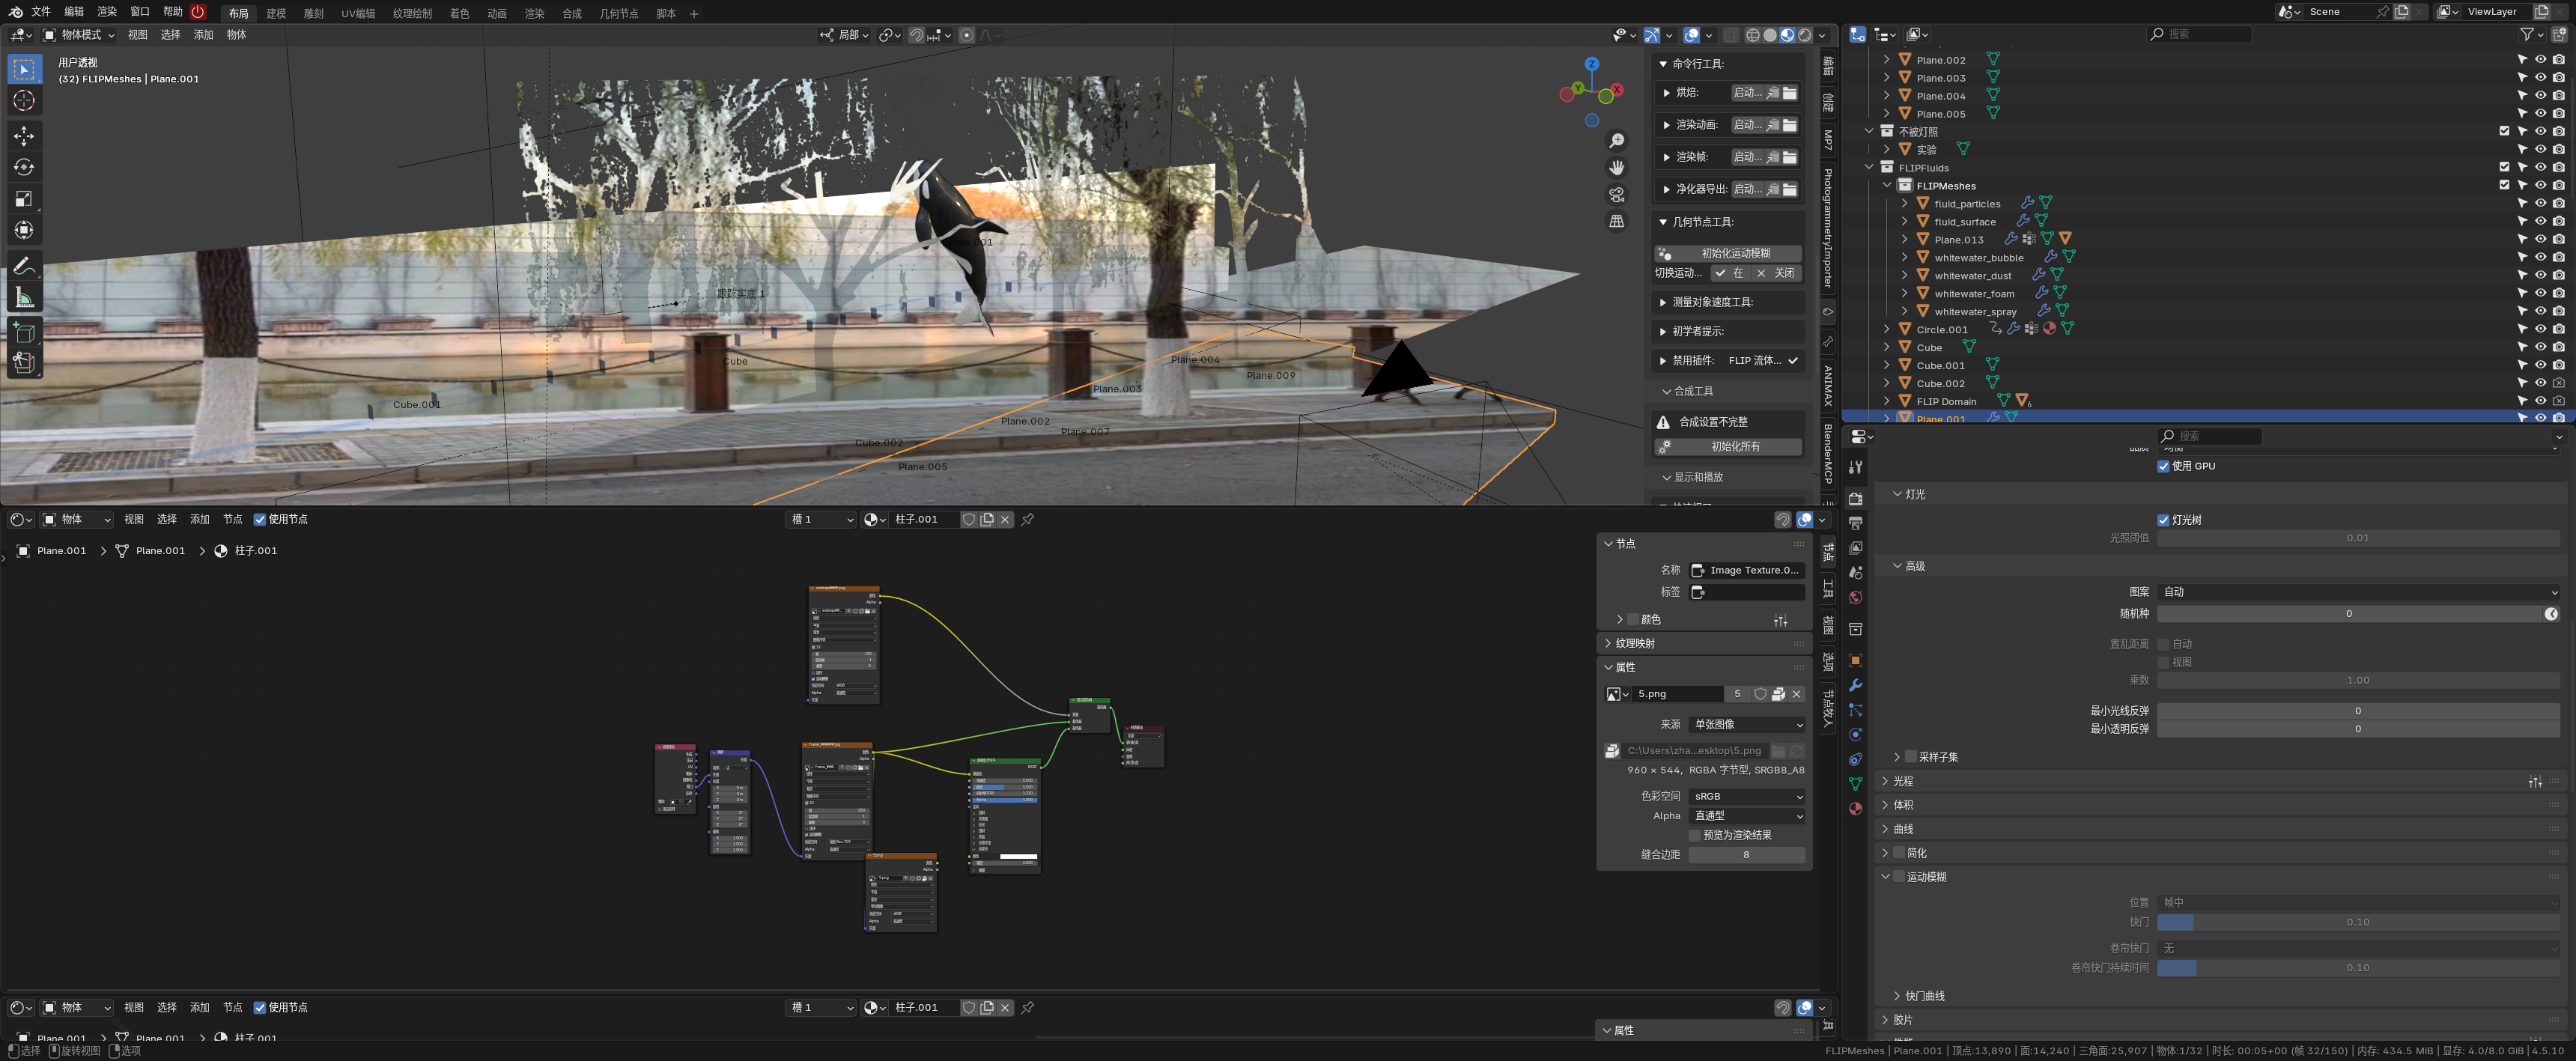Toggle 使用节点 checkbox in upper node editor

[x=260, y=519]
